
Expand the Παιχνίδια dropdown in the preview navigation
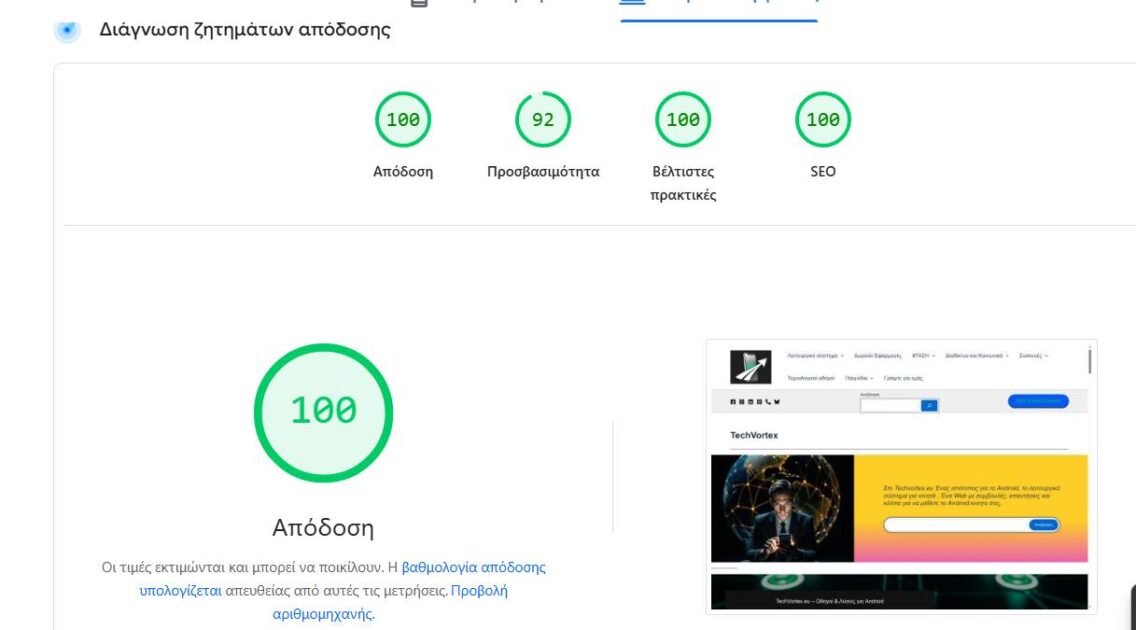[x=859, y=378]
